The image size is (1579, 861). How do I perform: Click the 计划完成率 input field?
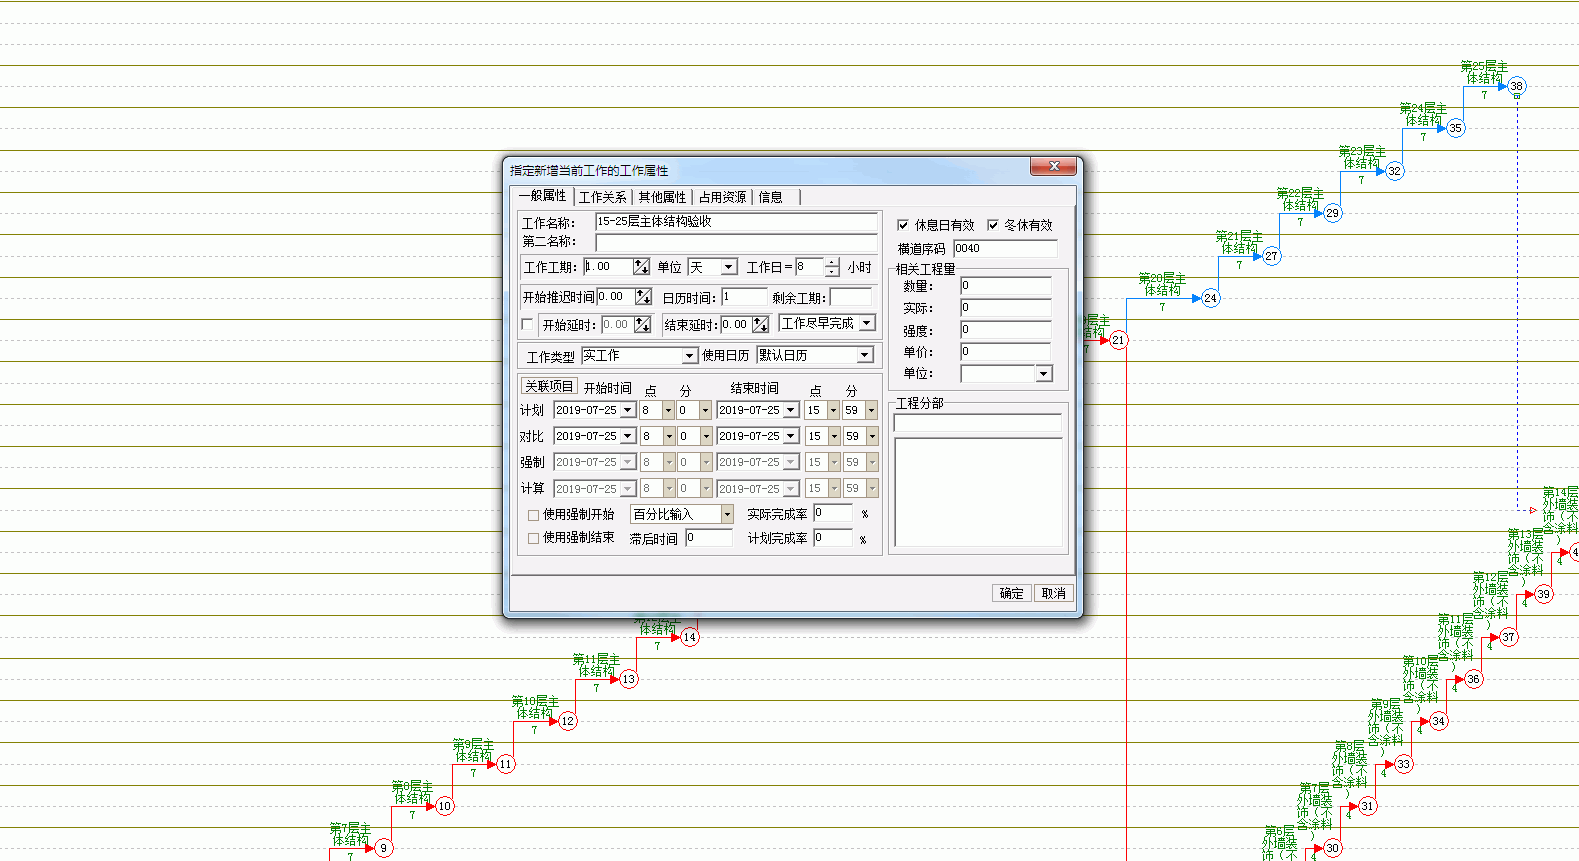tap(832, 538)
